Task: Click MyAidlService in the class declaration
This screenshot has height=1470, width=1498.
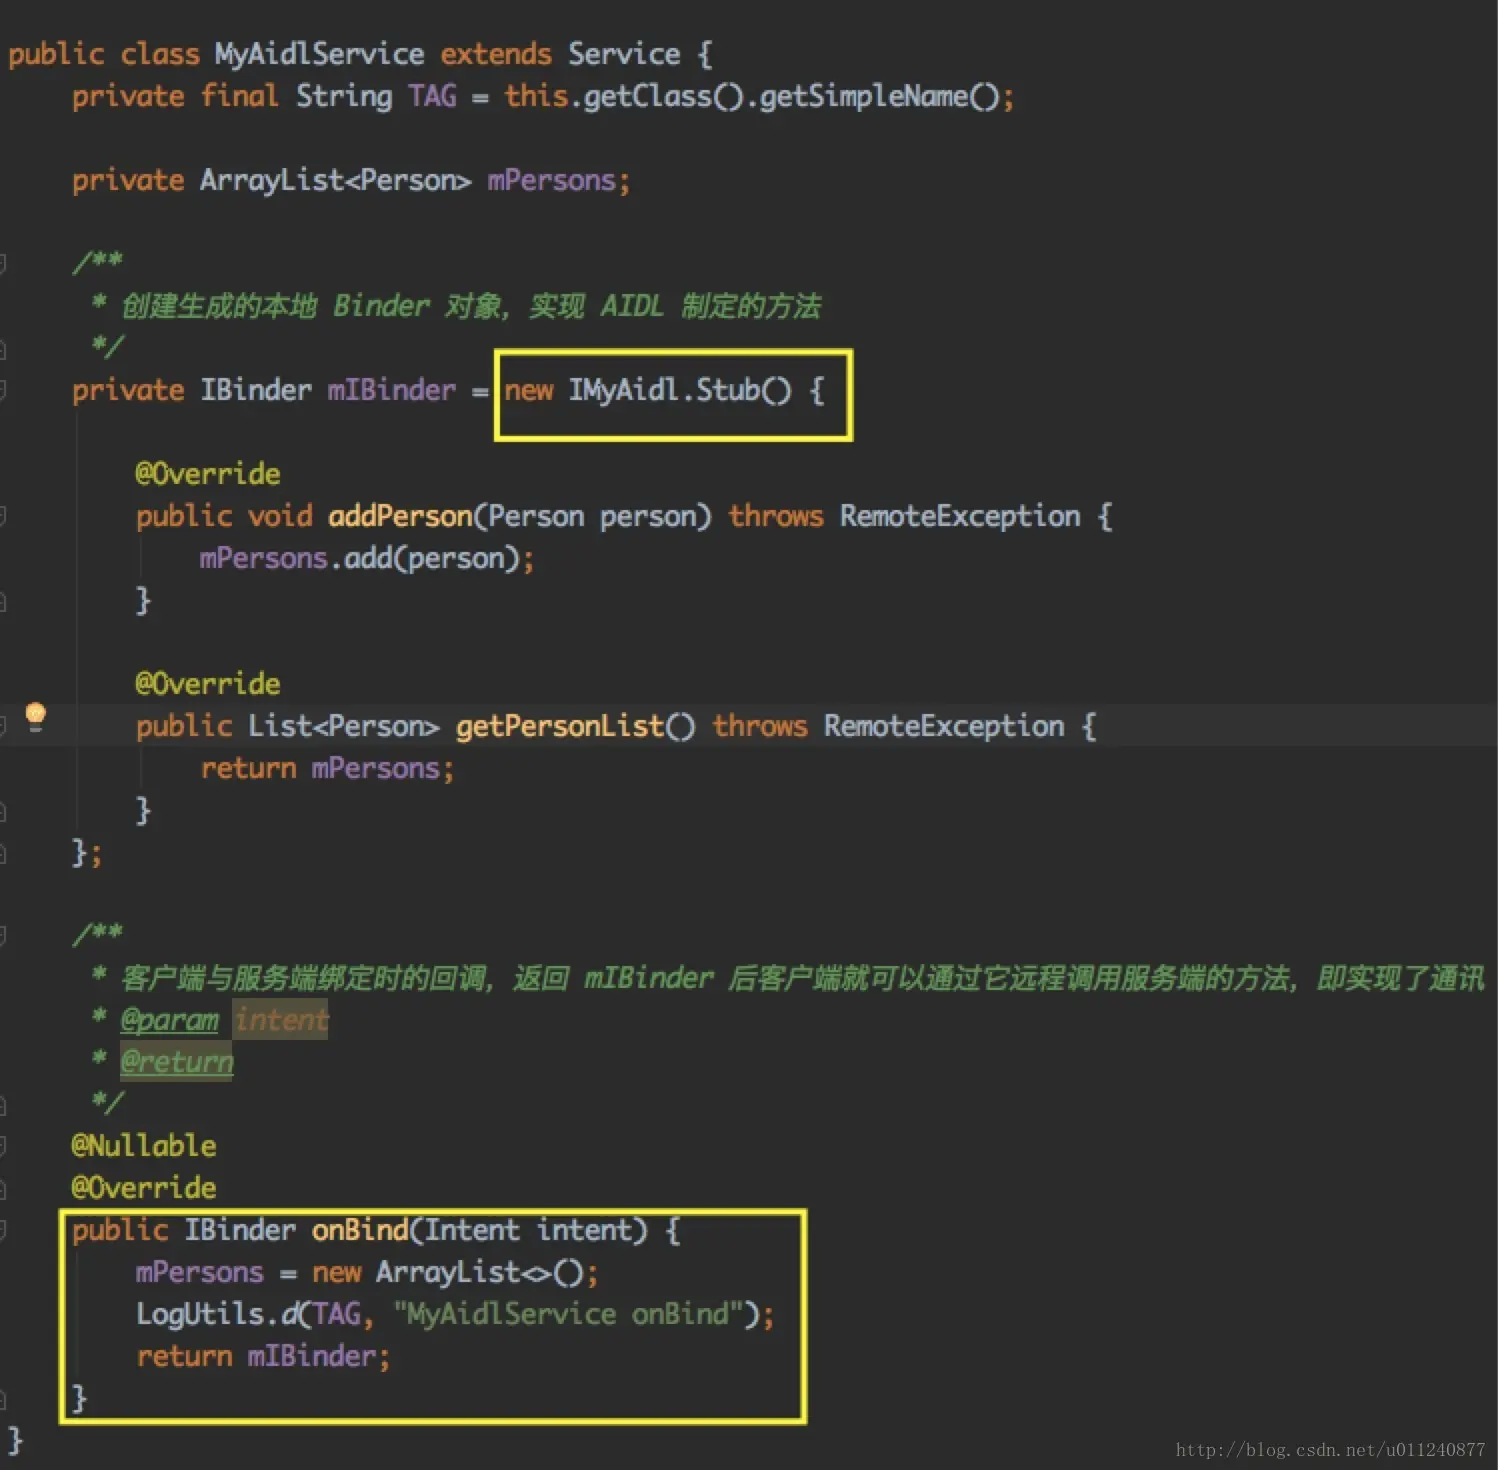Action: pos(319,54)
